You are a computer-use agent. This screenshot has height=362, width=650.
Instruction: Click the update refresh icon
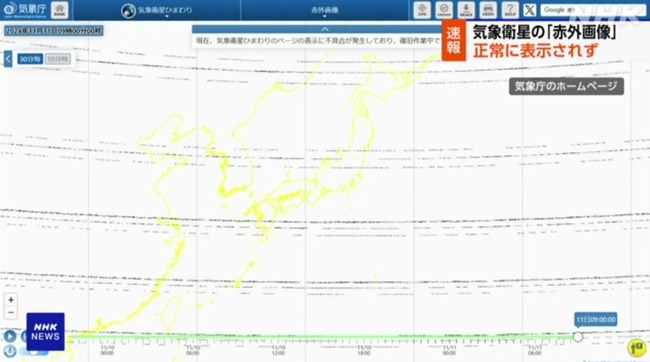tap(444, 10)
